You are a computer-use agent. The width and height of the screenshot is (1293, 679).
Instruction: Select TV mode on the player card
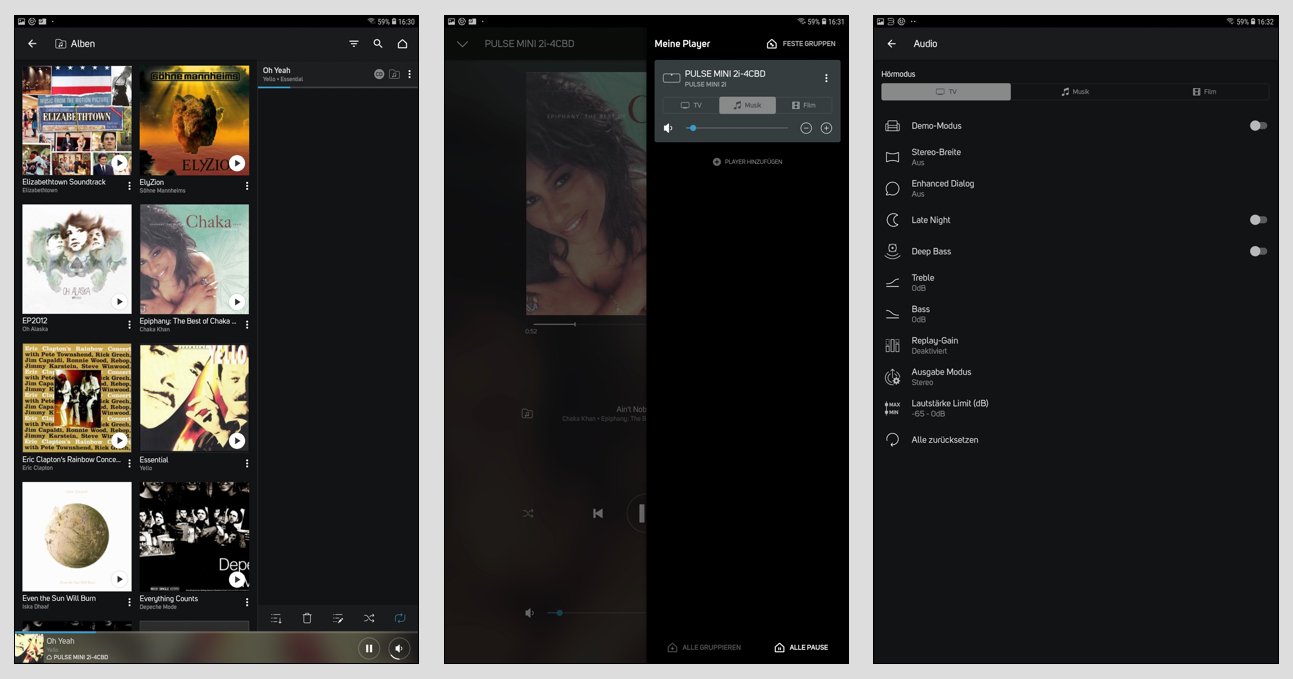pyautogui.click(x=691, y=105)
